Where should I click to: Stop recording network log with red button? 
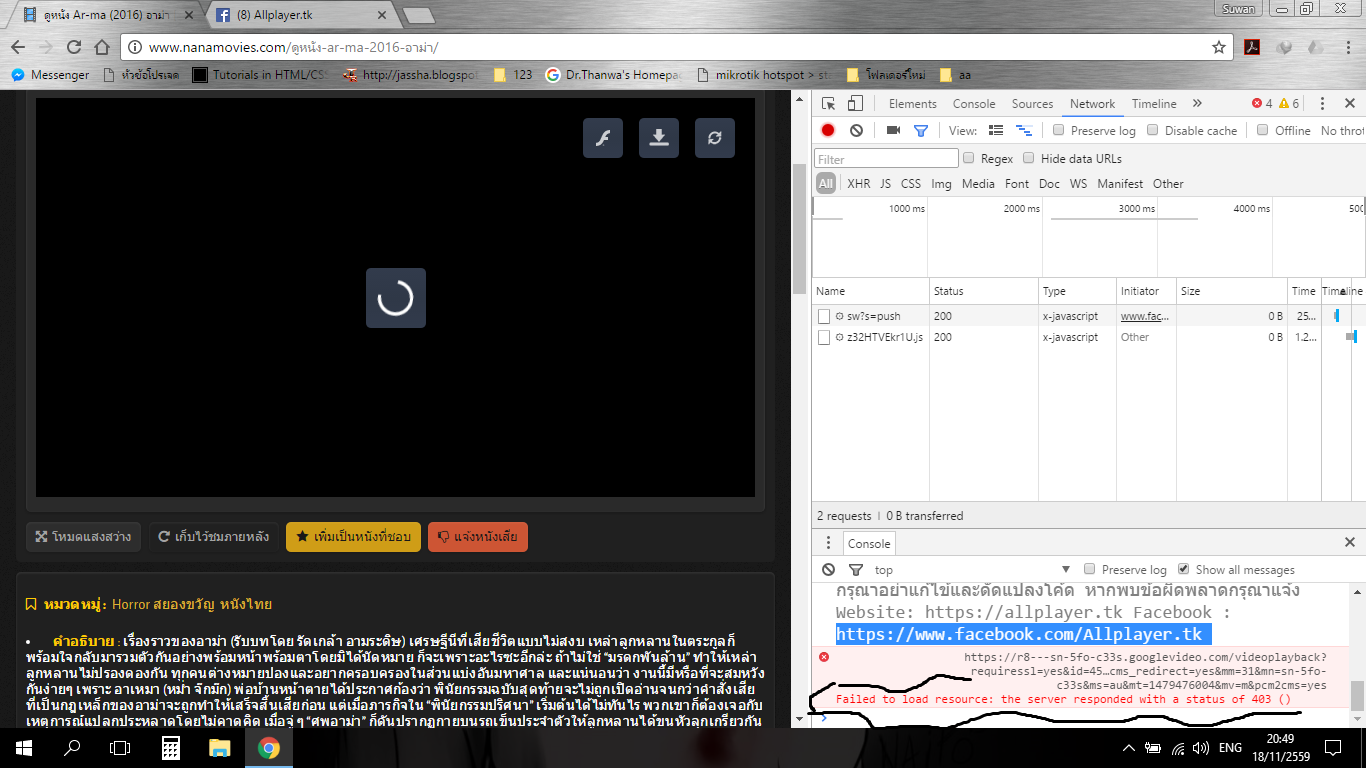tap(828, 131)
